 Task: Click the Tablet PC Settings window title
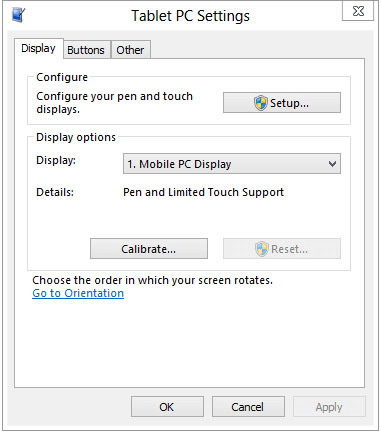tap(190, 16)
